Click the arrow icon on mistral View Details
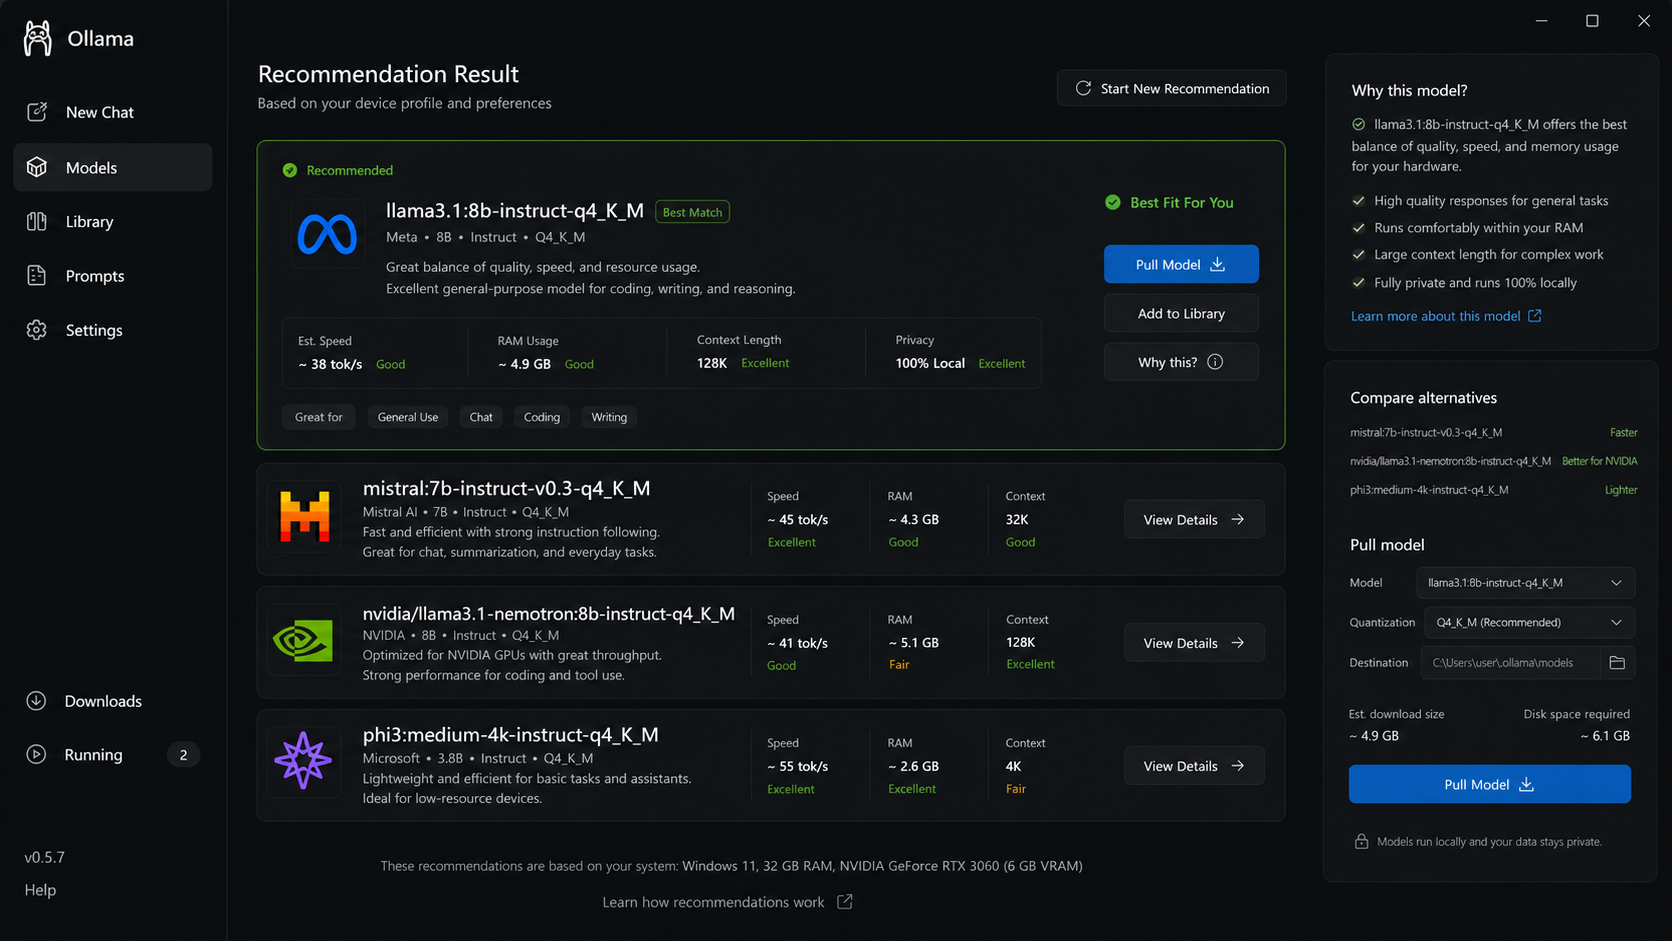This screenshot has width=1672, height=941. [x=1238, y=519]
